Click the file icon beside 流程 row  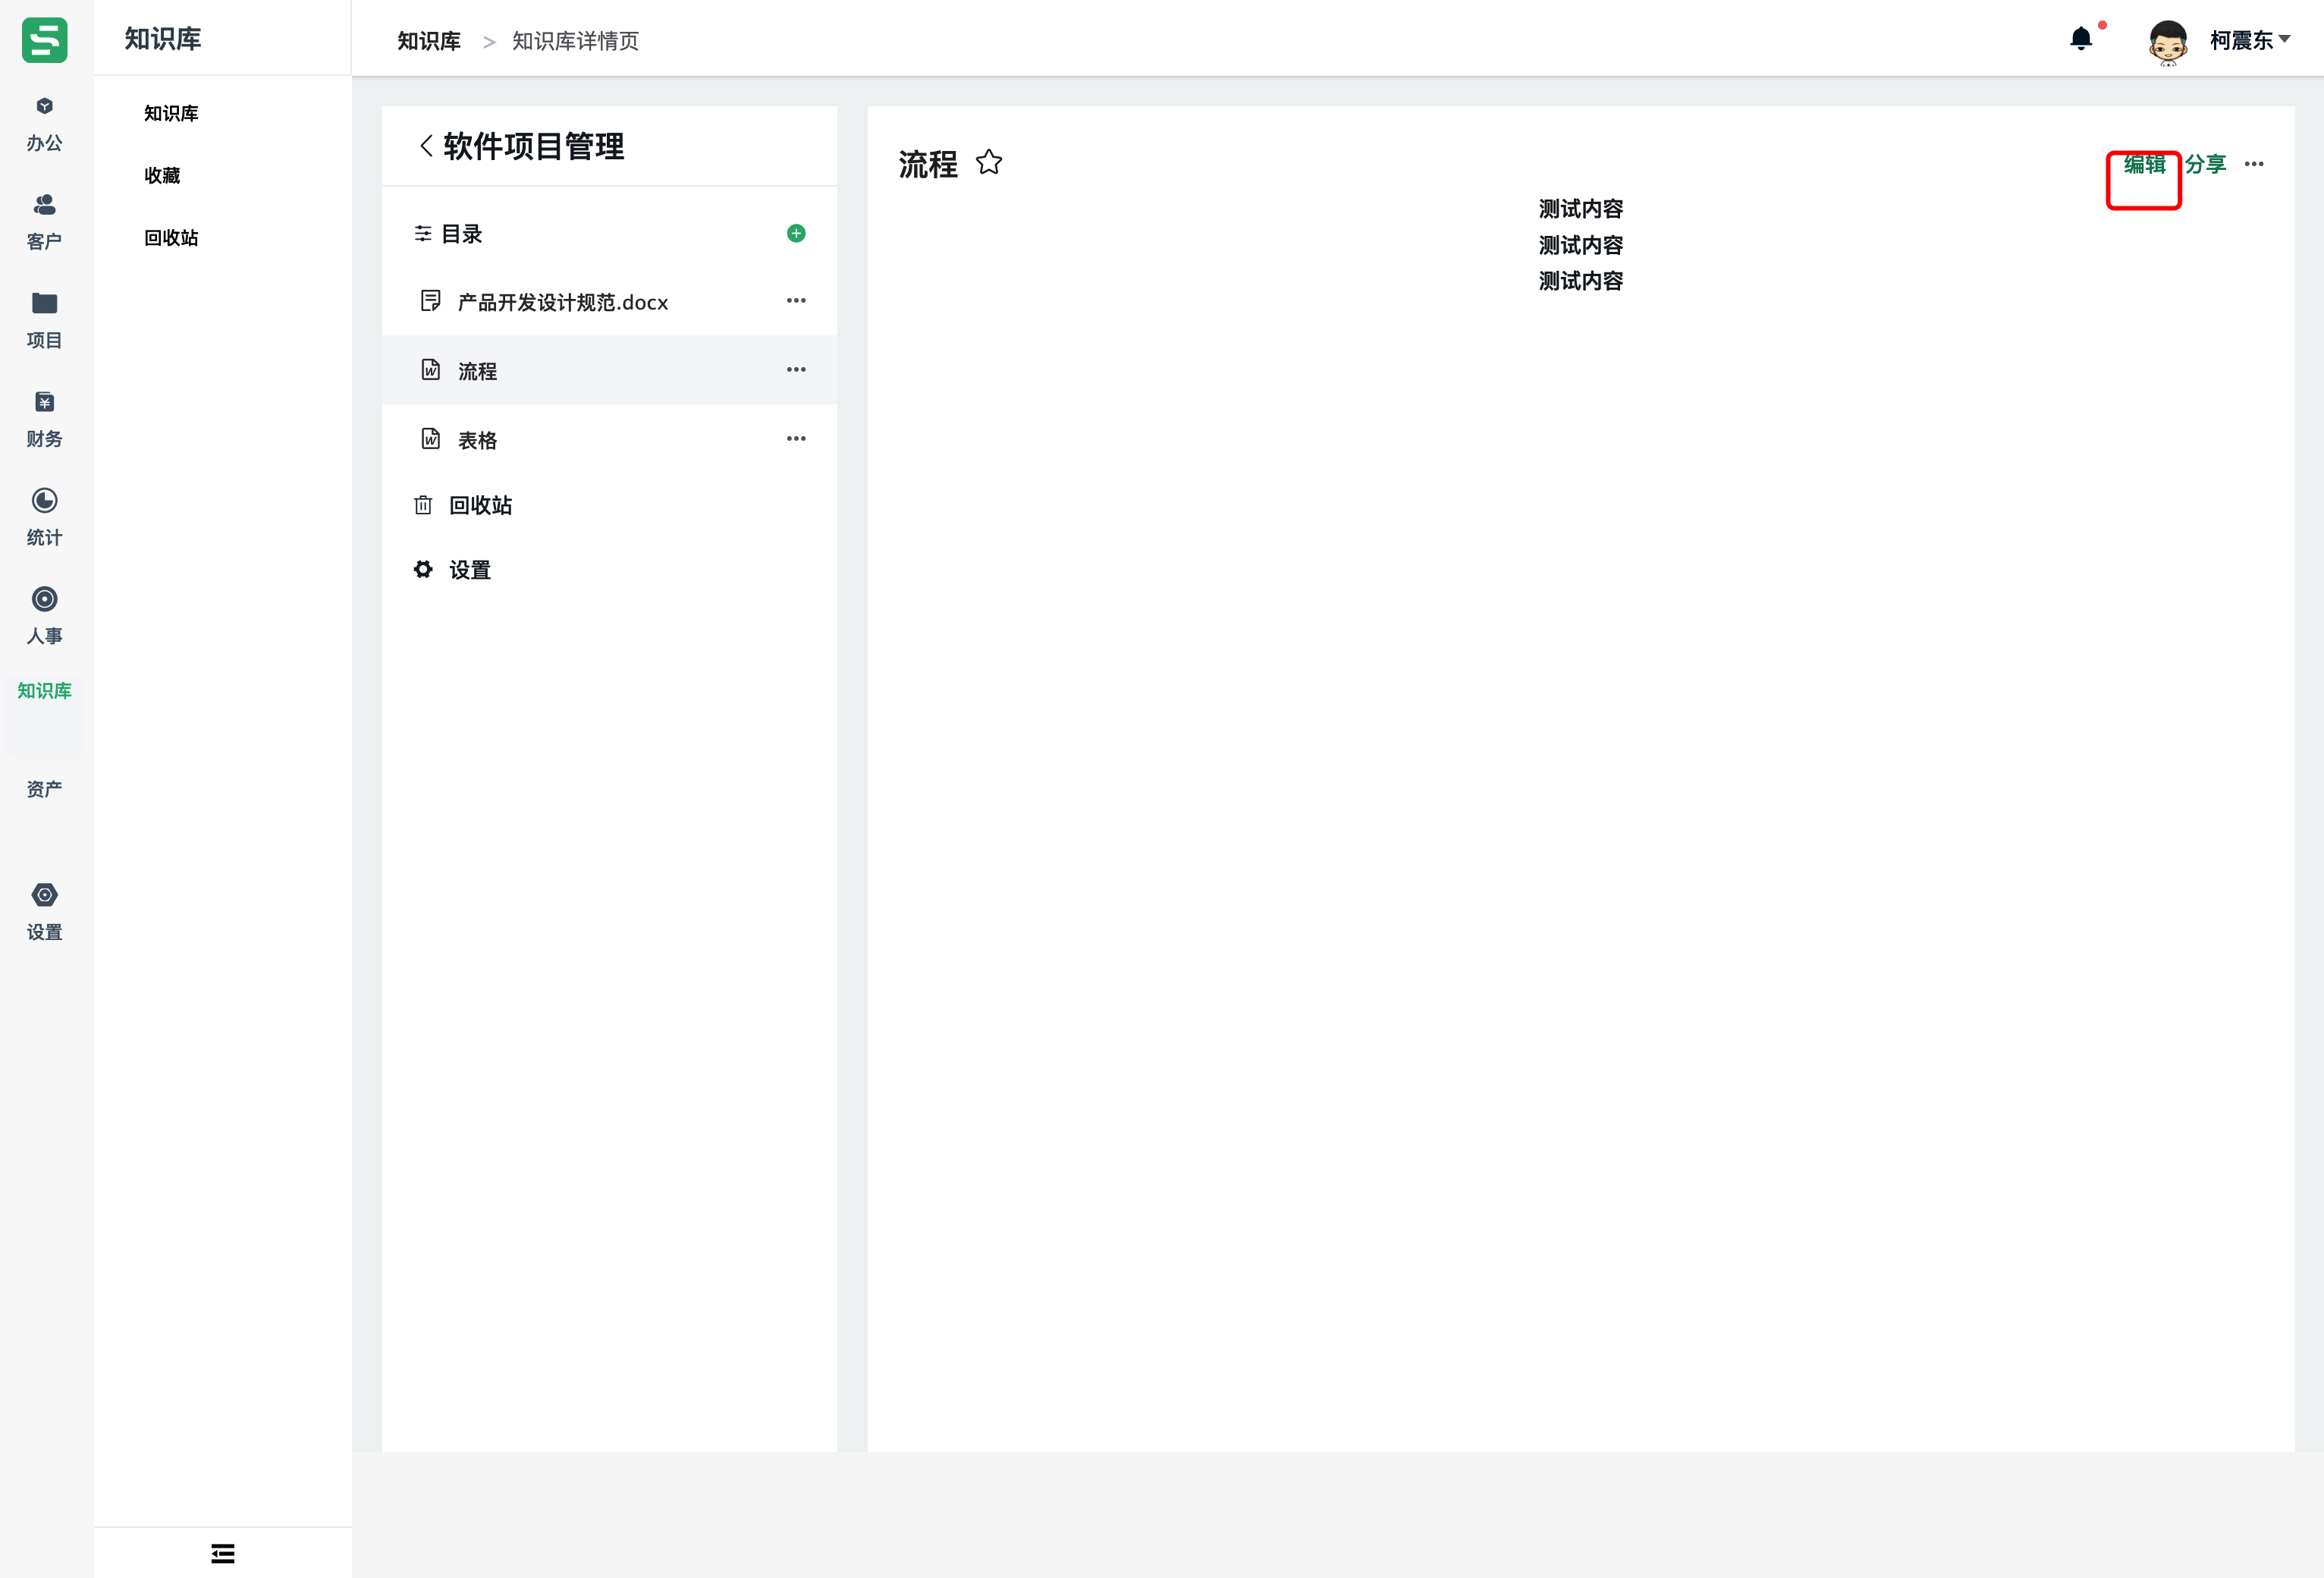point(431,370)
